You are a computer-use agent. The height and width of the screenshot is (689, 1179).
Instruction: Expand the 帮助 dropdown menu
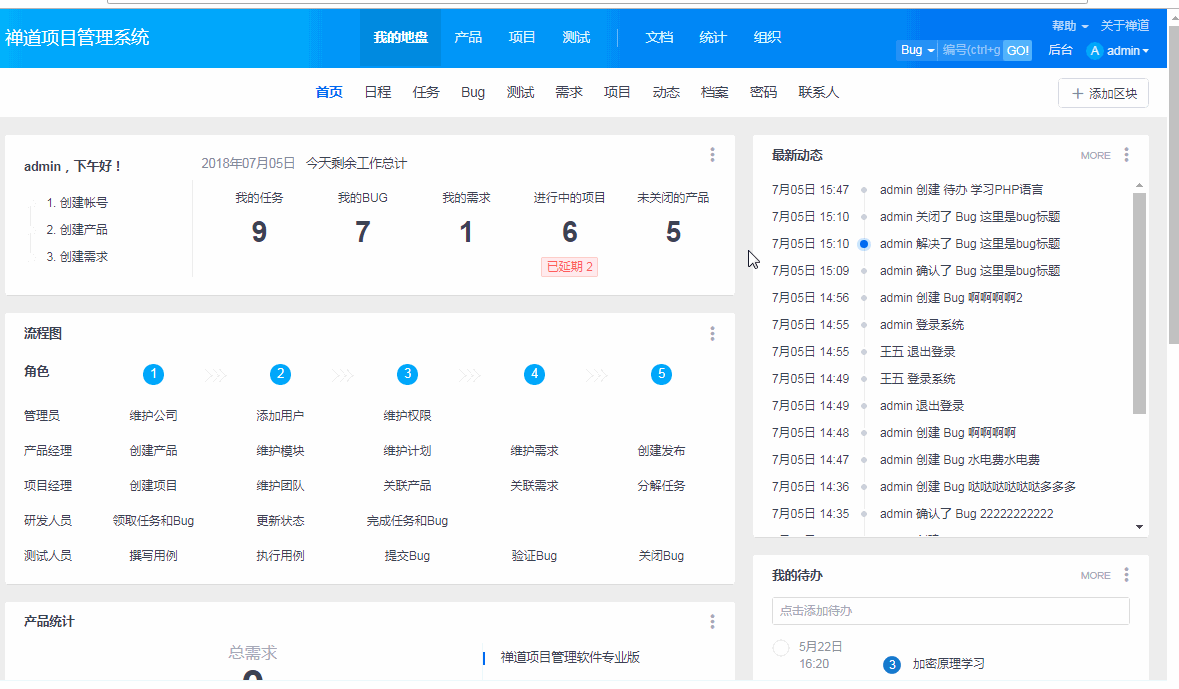pyautogui.click(x=1070, y=26)
